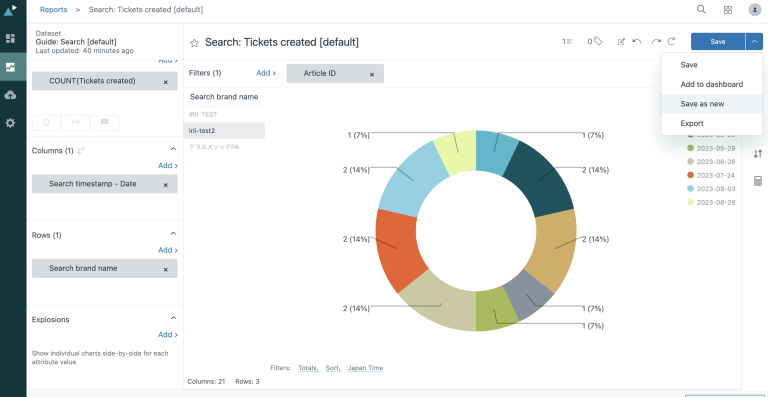The image size is (768, 397).
Task: Click the search magnifier icon
Action: pos(701,9)
